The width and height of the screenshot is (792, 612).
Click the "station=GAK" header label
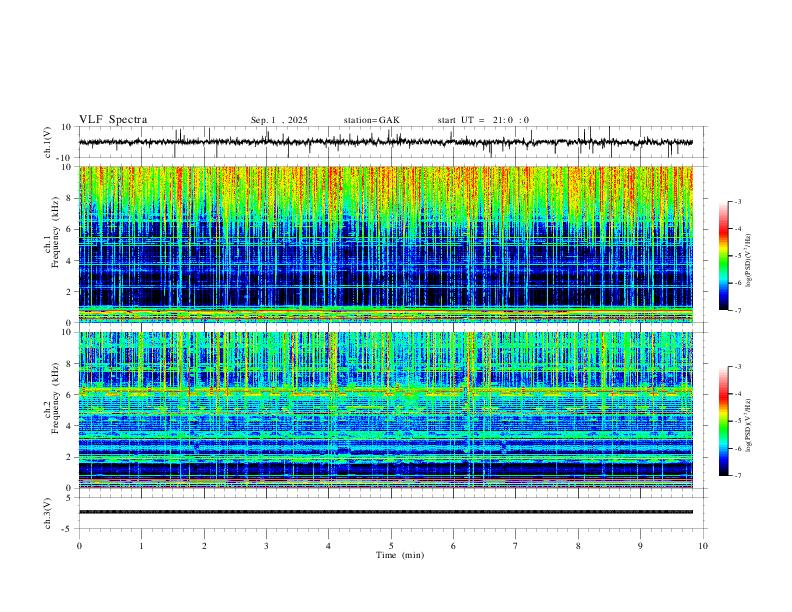(x=371, y=120)
